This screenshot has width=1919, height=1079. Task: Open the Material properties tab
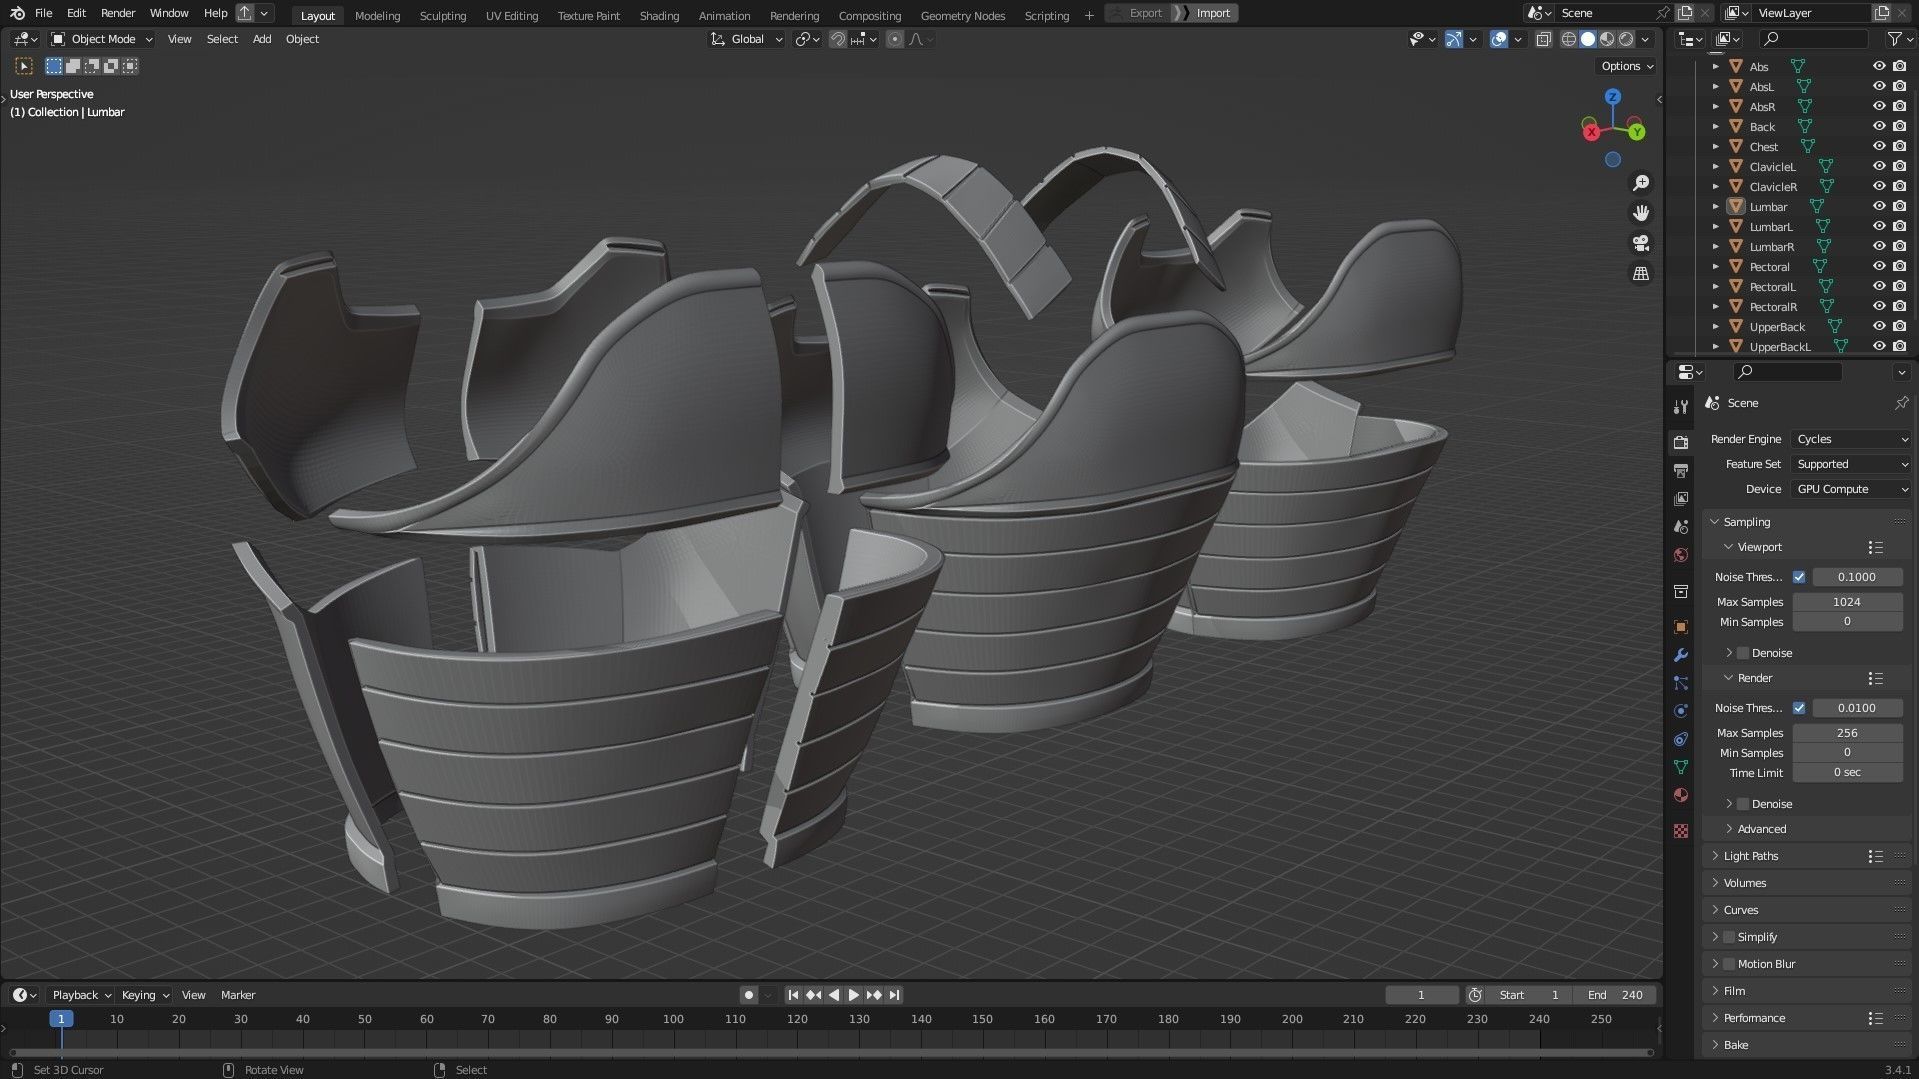pos(1680,795)
